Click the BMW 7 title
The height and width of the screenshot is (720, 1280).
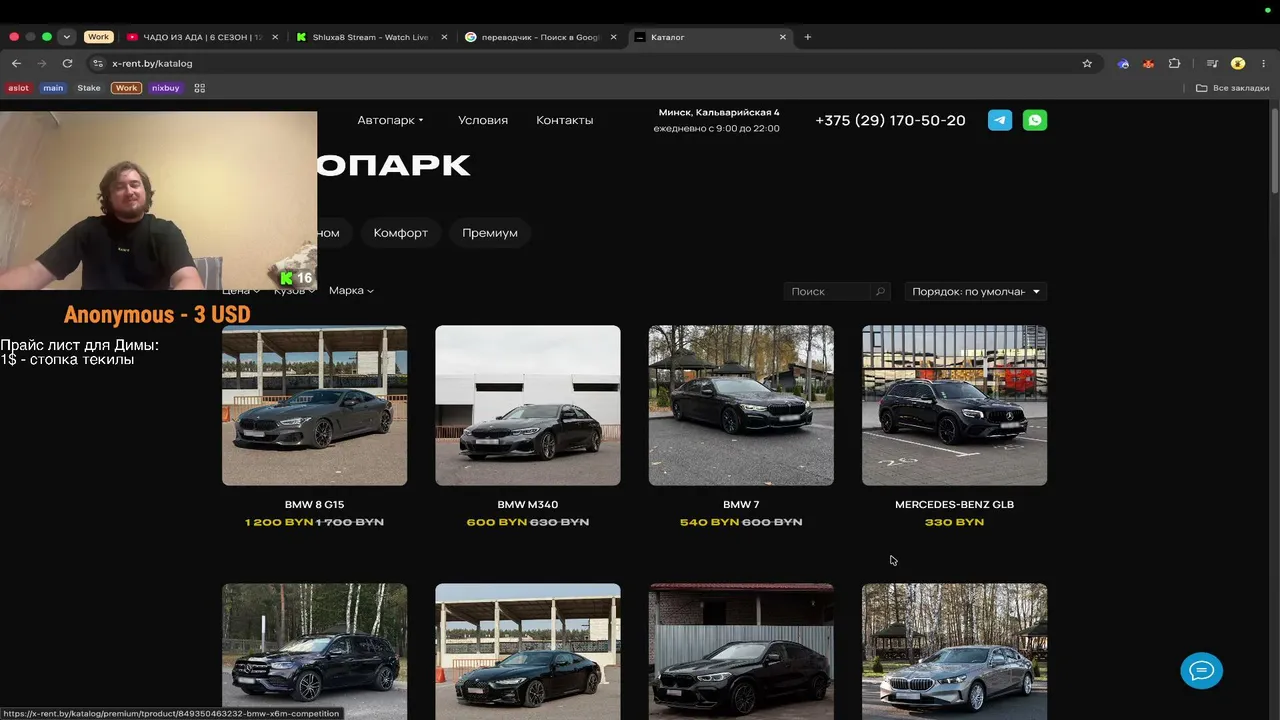741,505
